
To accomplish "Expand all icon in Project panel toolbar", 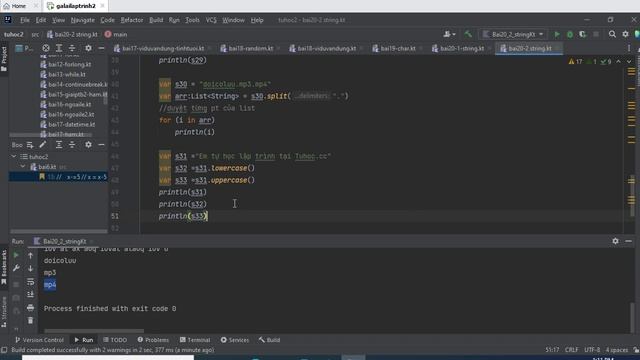I will pos(59,48).
